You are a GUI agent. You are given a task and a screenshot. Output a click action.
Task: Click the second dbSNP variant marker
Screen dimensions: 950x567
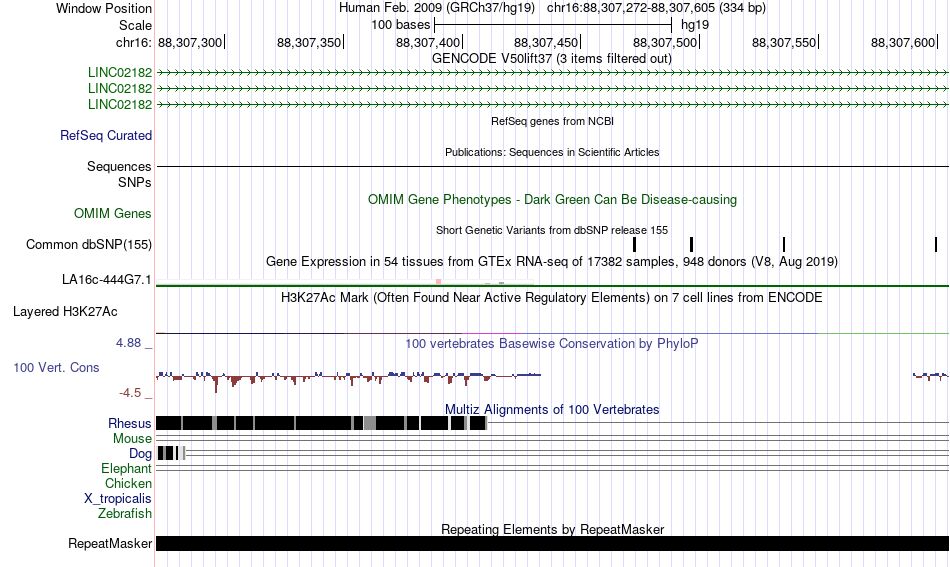click(x=691, y=245)
